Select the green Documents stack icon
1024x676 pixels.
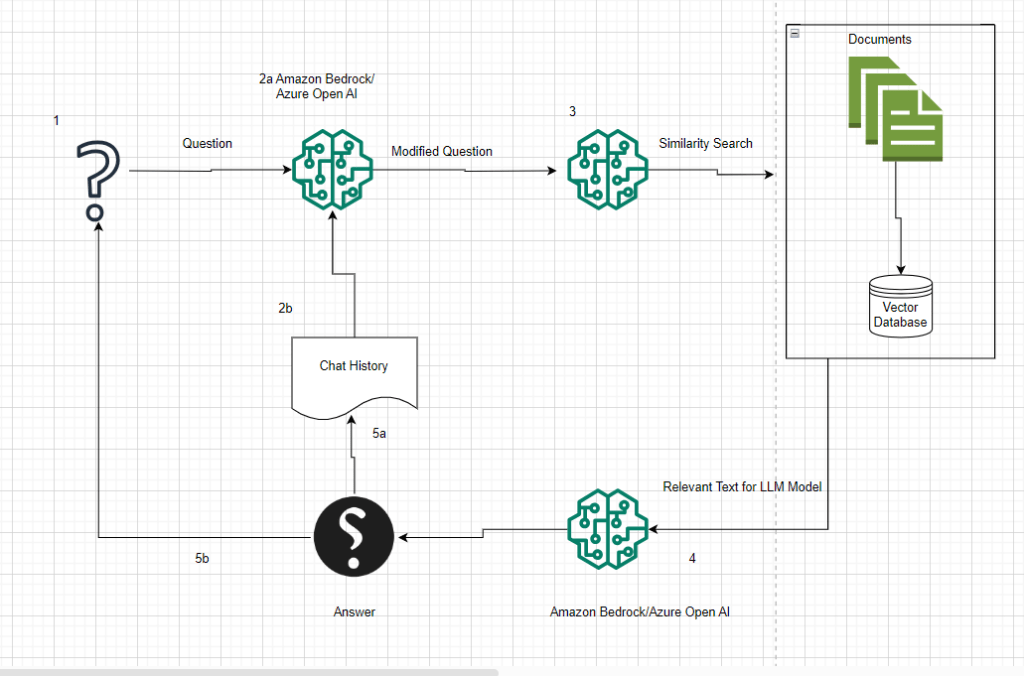895,108
